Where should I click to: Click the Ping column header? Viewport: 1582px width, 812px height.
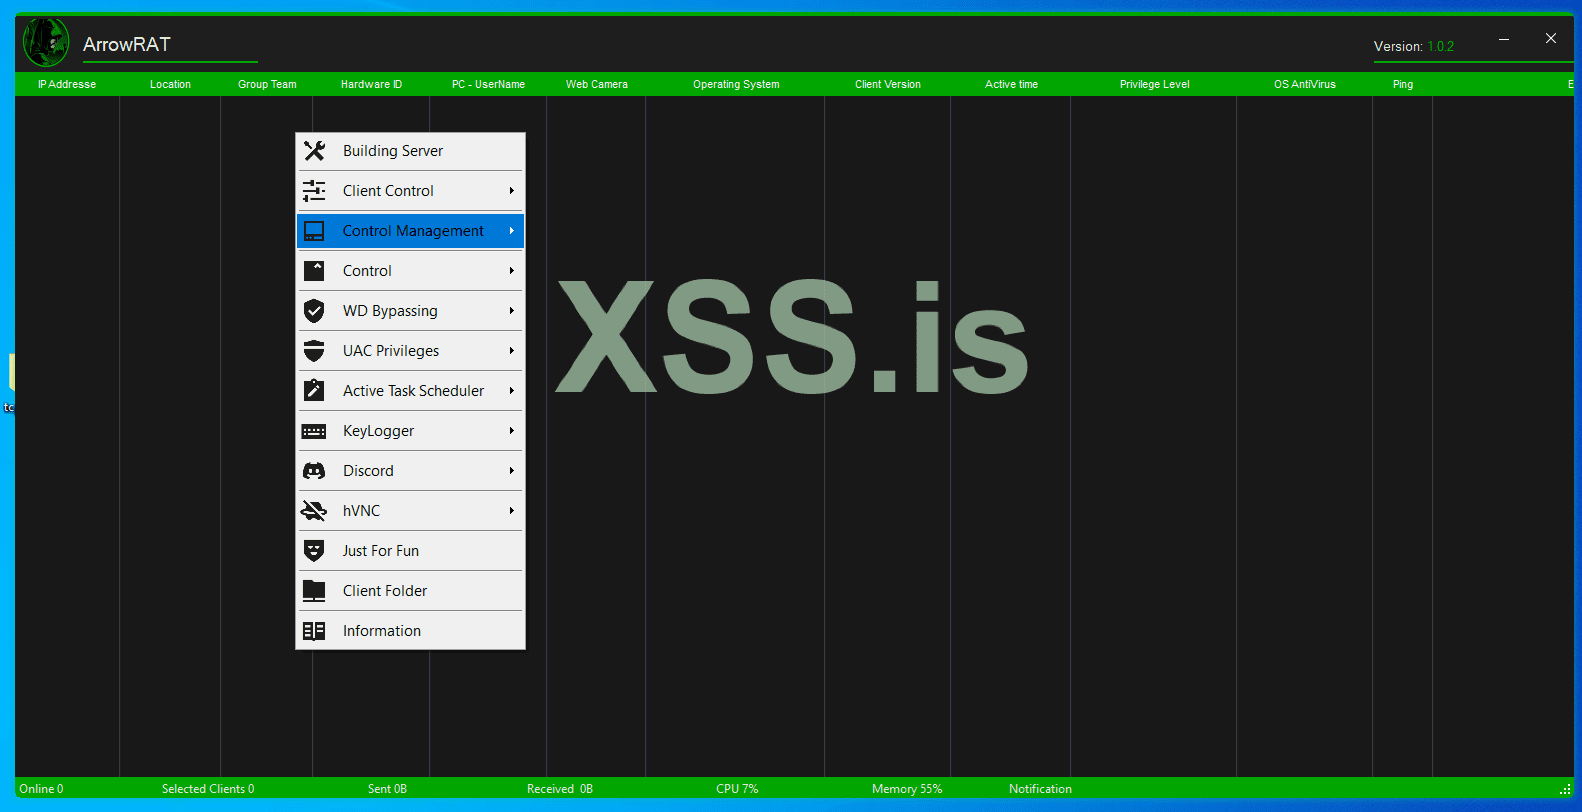coord(1403,84)
